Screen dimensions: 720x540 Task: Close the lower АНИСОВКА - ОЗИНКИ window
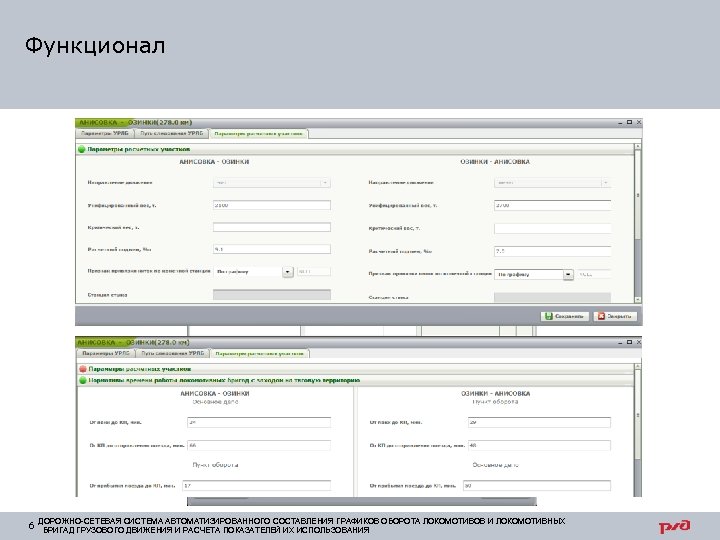coord(638,342)
